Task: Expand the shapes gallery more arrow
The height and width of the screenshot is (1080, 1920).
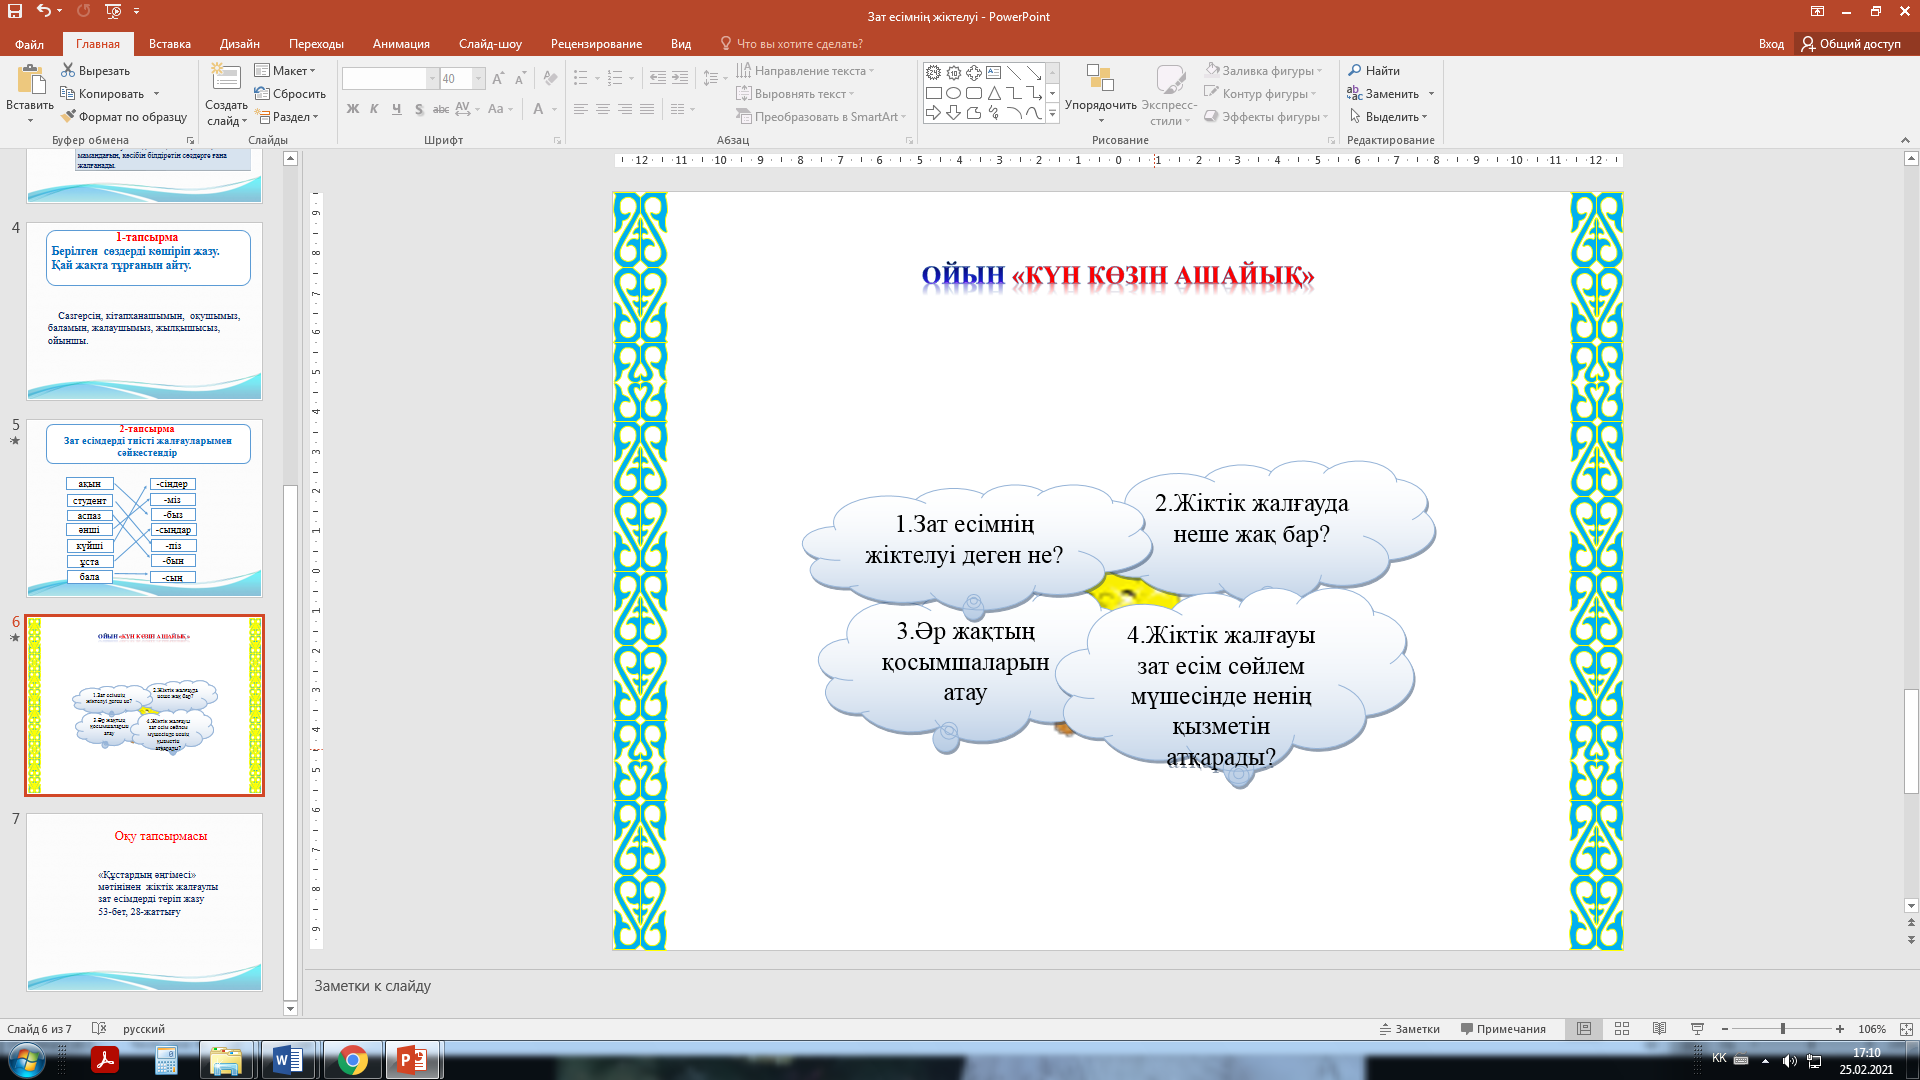Action: tap(1052, 115)
